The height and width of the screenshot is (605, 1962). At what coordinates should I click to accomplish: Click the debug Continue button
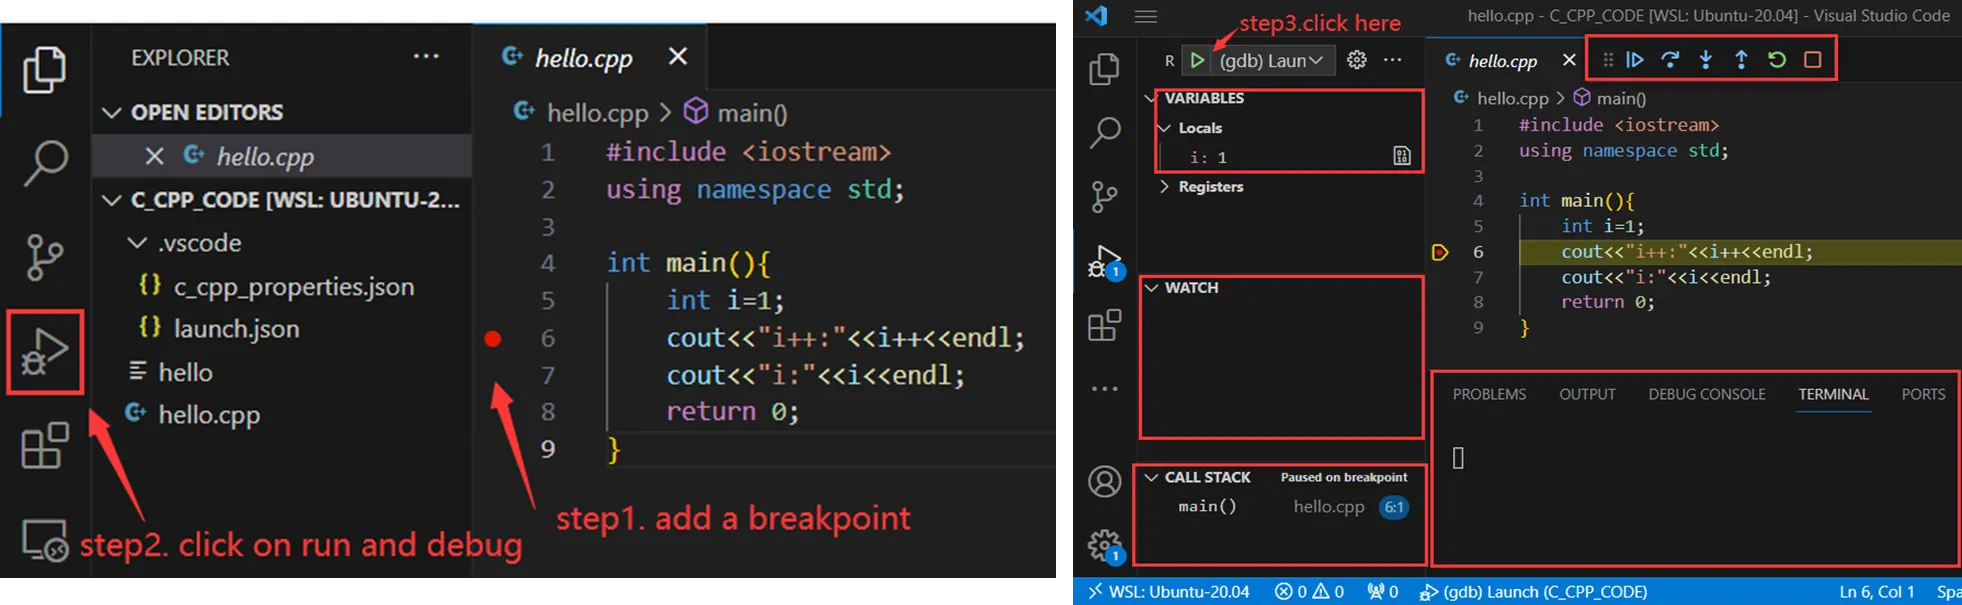(x=1635, y=60)
